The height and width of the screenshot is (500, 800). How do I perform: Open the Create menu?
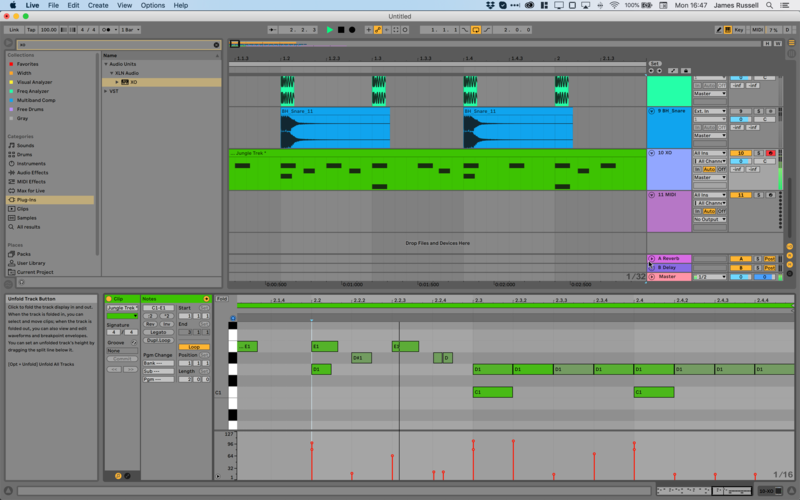(x=98, y=5)
